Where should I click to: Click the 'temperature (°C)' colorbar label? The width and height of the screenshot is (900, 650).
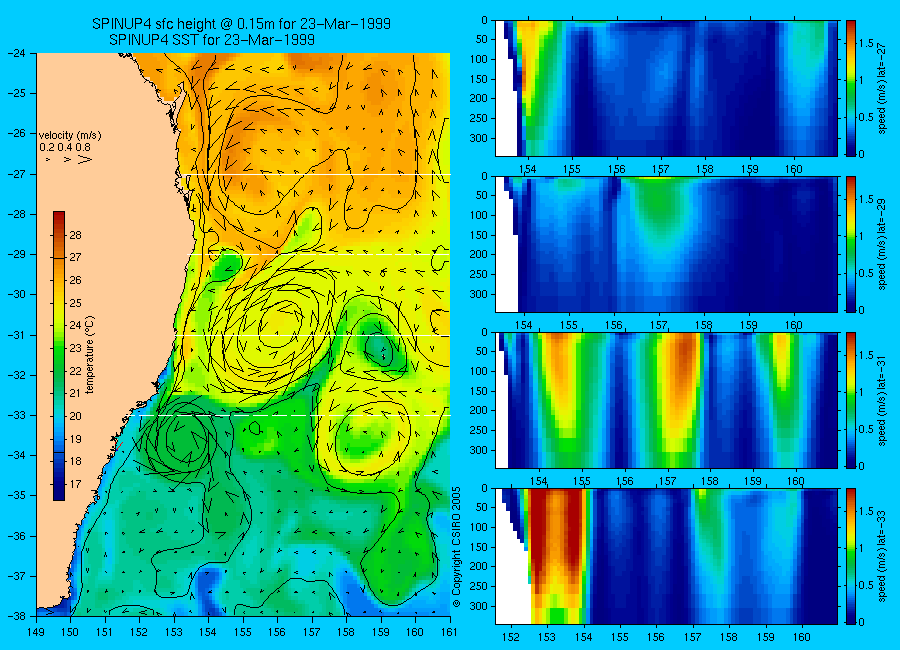pos(90,355)
